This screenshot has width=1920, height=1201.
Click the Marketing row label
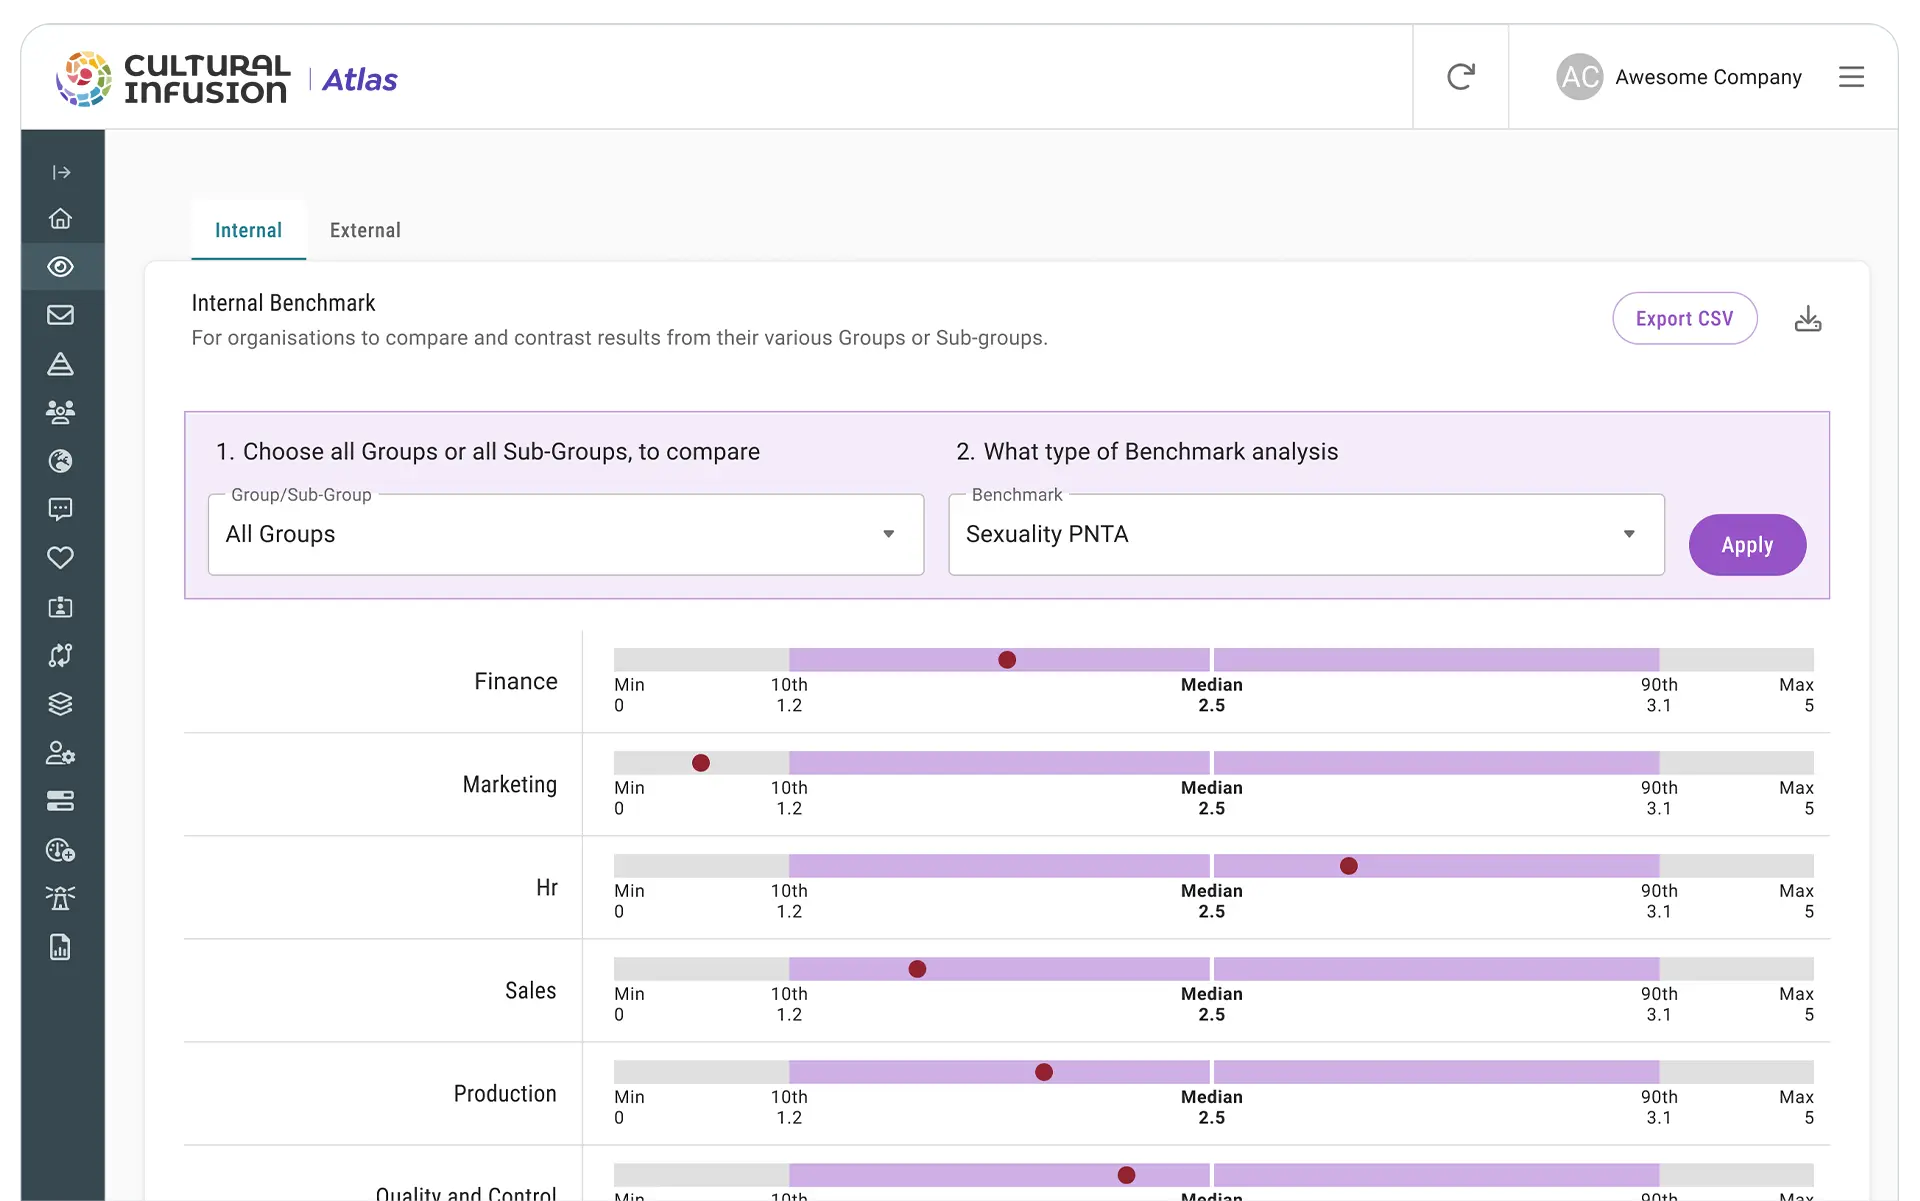coord(510,785)
